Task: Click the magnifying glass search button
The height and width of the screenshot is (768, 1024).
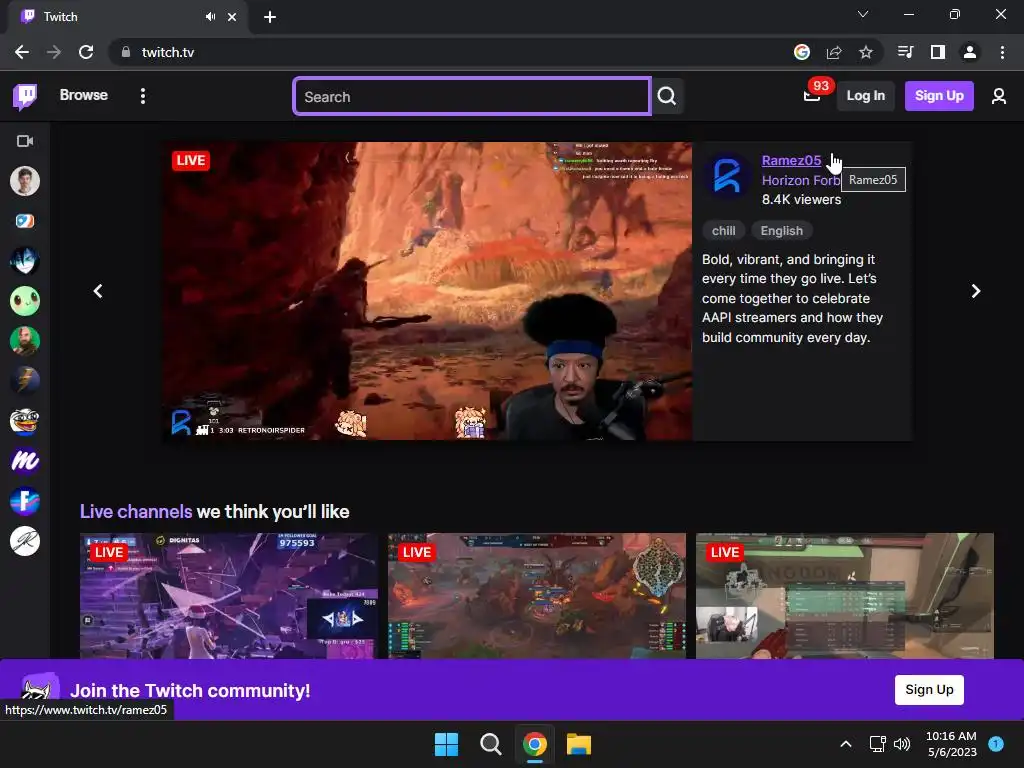Action: 667,97
